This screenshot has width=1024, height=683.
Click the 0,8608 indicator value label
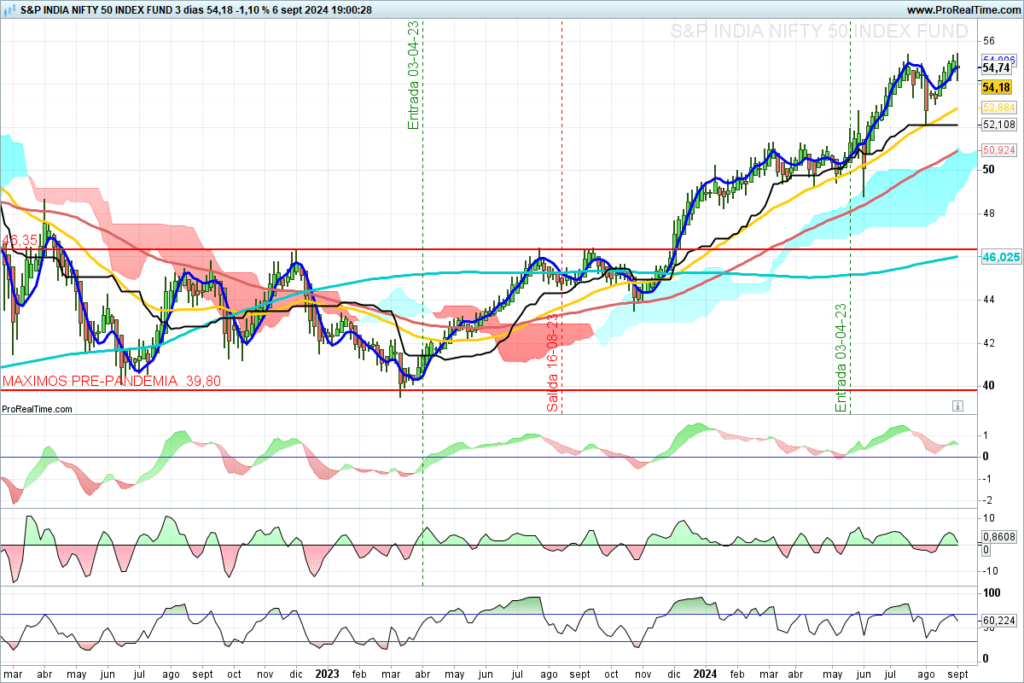coord(999,537)
